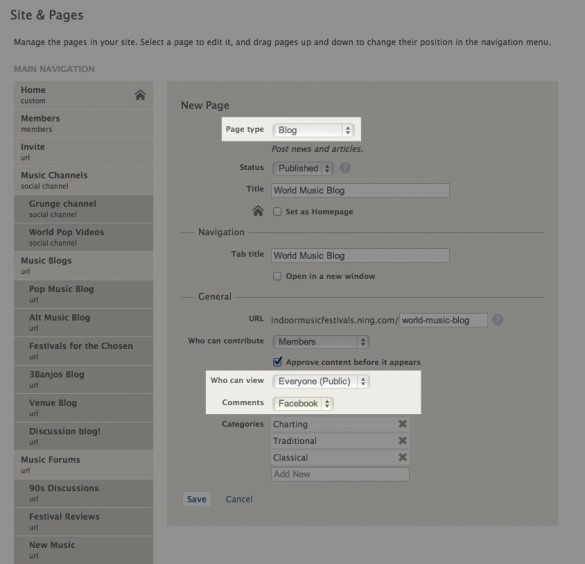Click the Add New category field
The width and height of the screenshot is (585, 564).
tap(340, 474)
